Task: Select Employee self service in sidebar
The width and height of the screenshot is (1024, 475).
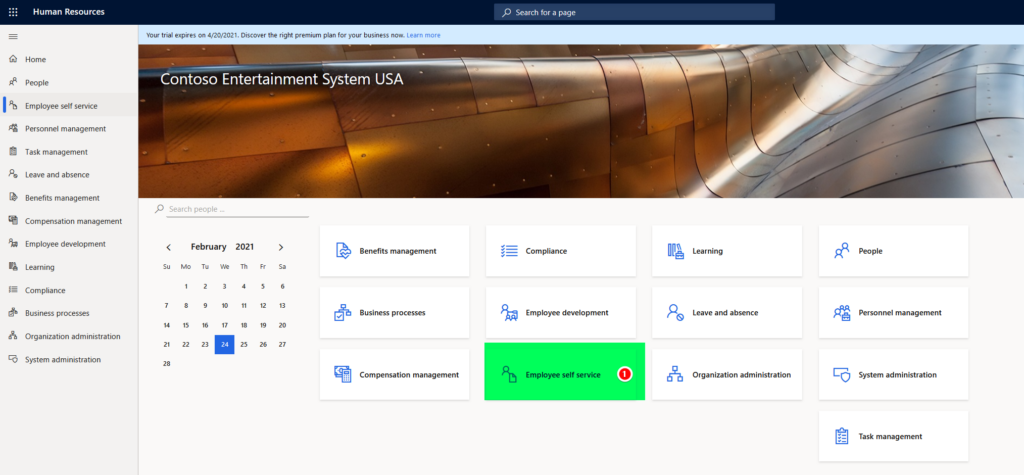Action: (69, 105)
